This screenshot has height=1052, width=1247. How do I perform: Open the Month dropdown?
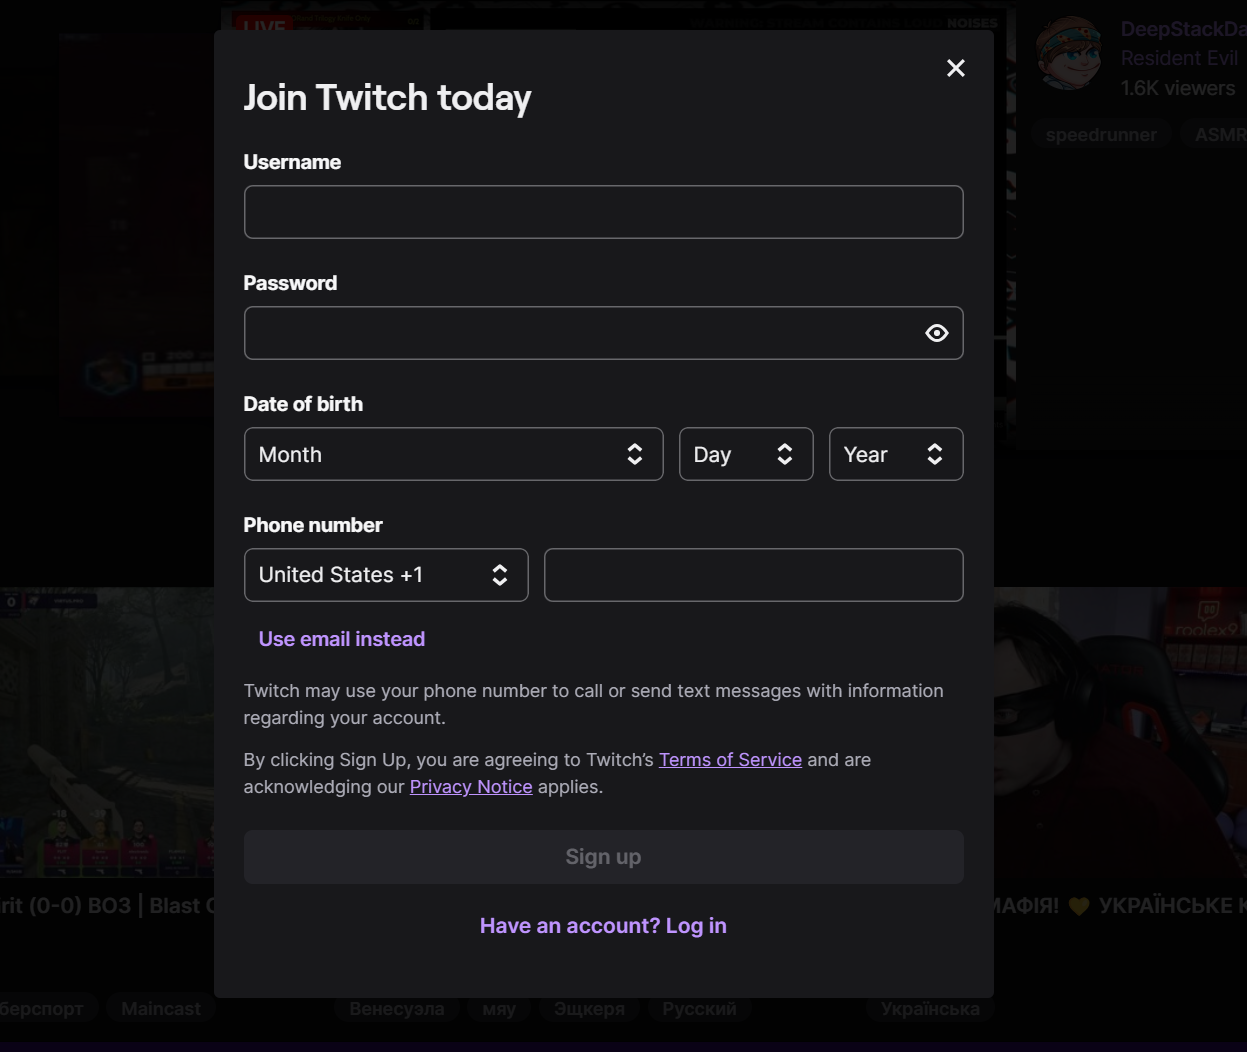coord(454,454)
